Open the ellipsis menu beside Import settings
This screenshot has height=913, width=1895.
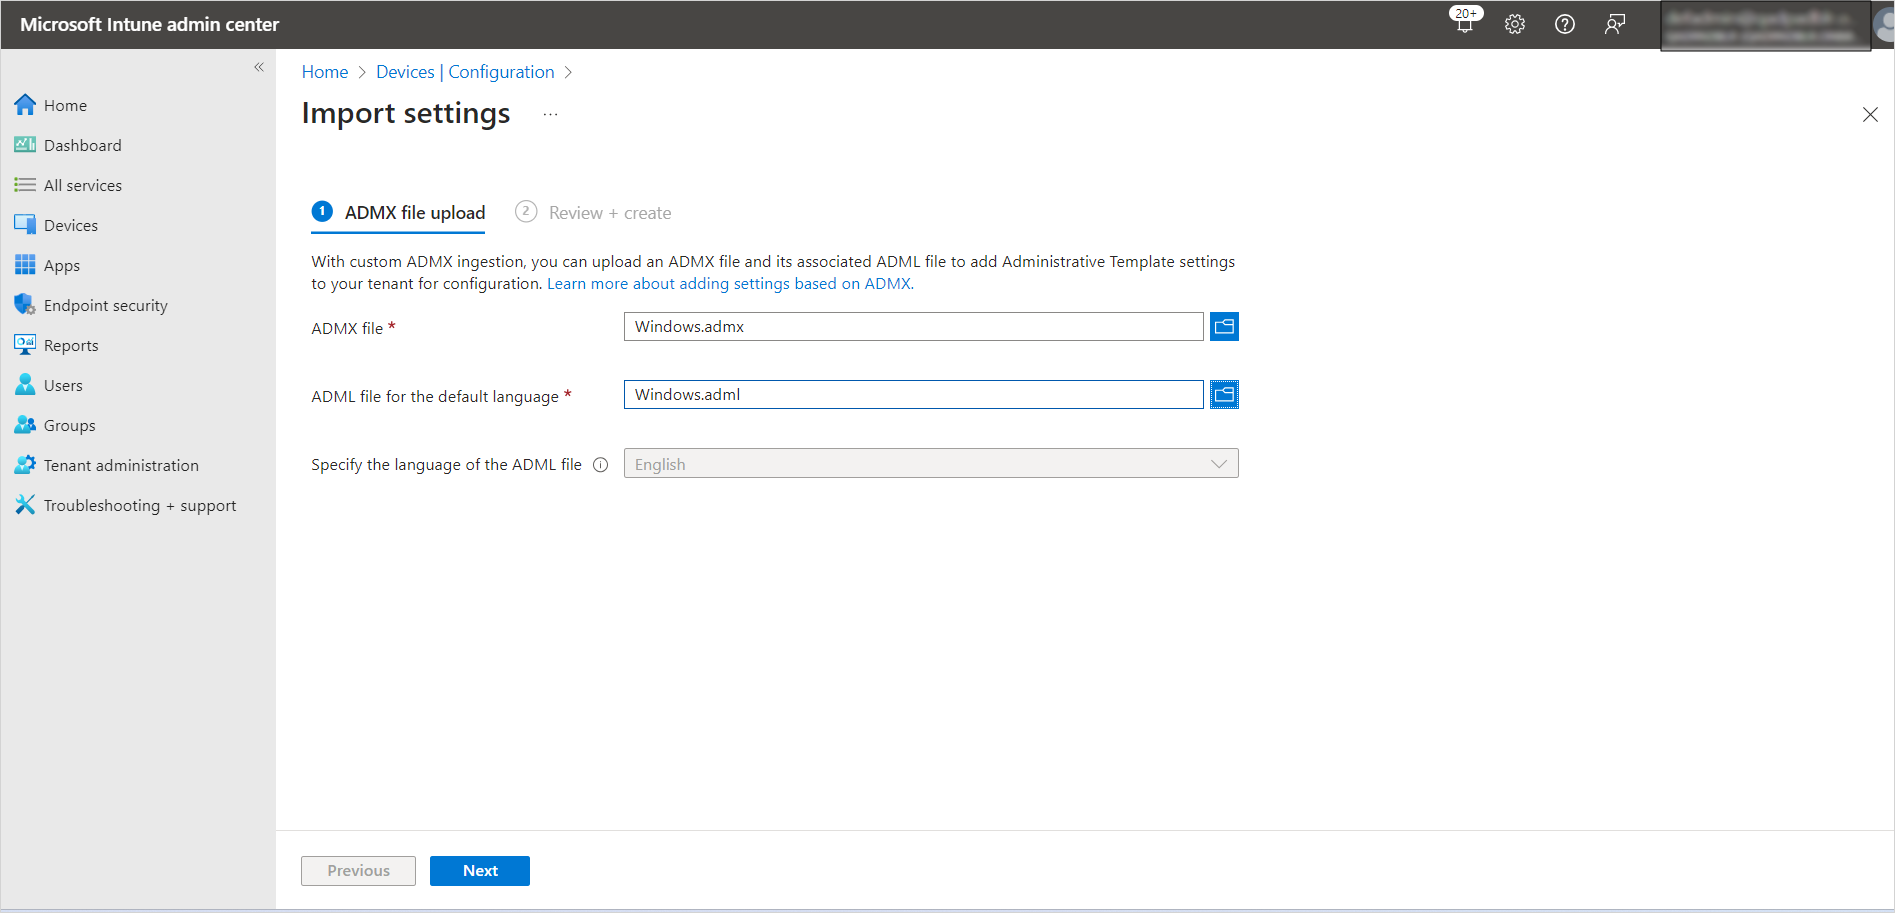point(550,115)
